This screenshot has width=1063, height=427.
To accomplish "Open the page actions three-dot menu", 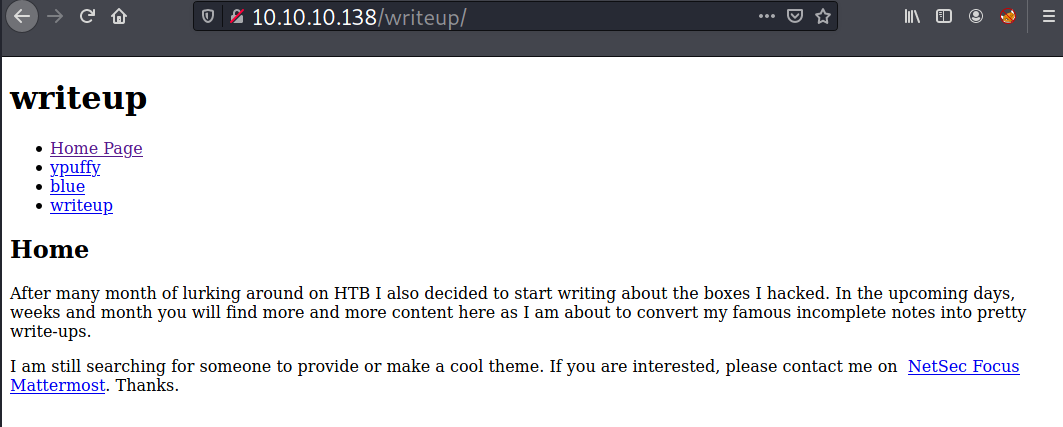I will 766,16.
